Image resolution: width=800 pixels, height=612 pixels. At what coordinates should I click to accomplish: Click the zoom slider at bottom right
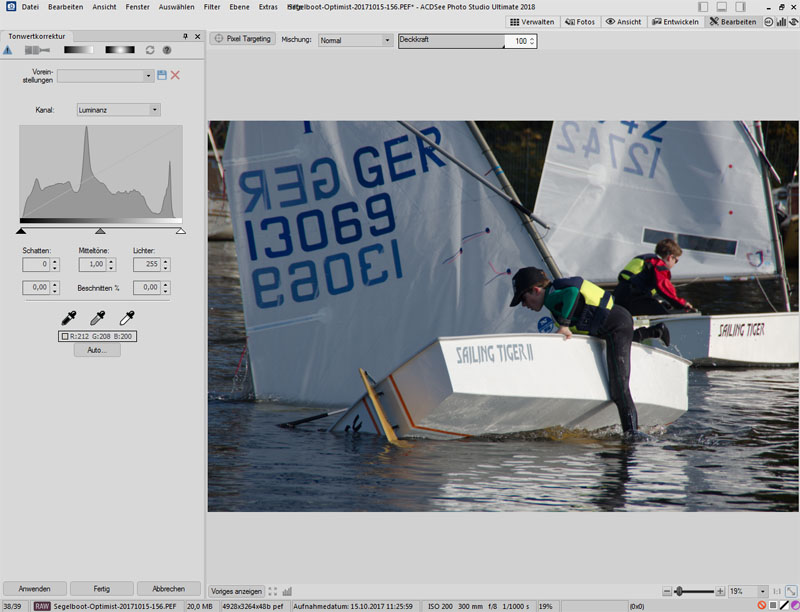(679, 592)
